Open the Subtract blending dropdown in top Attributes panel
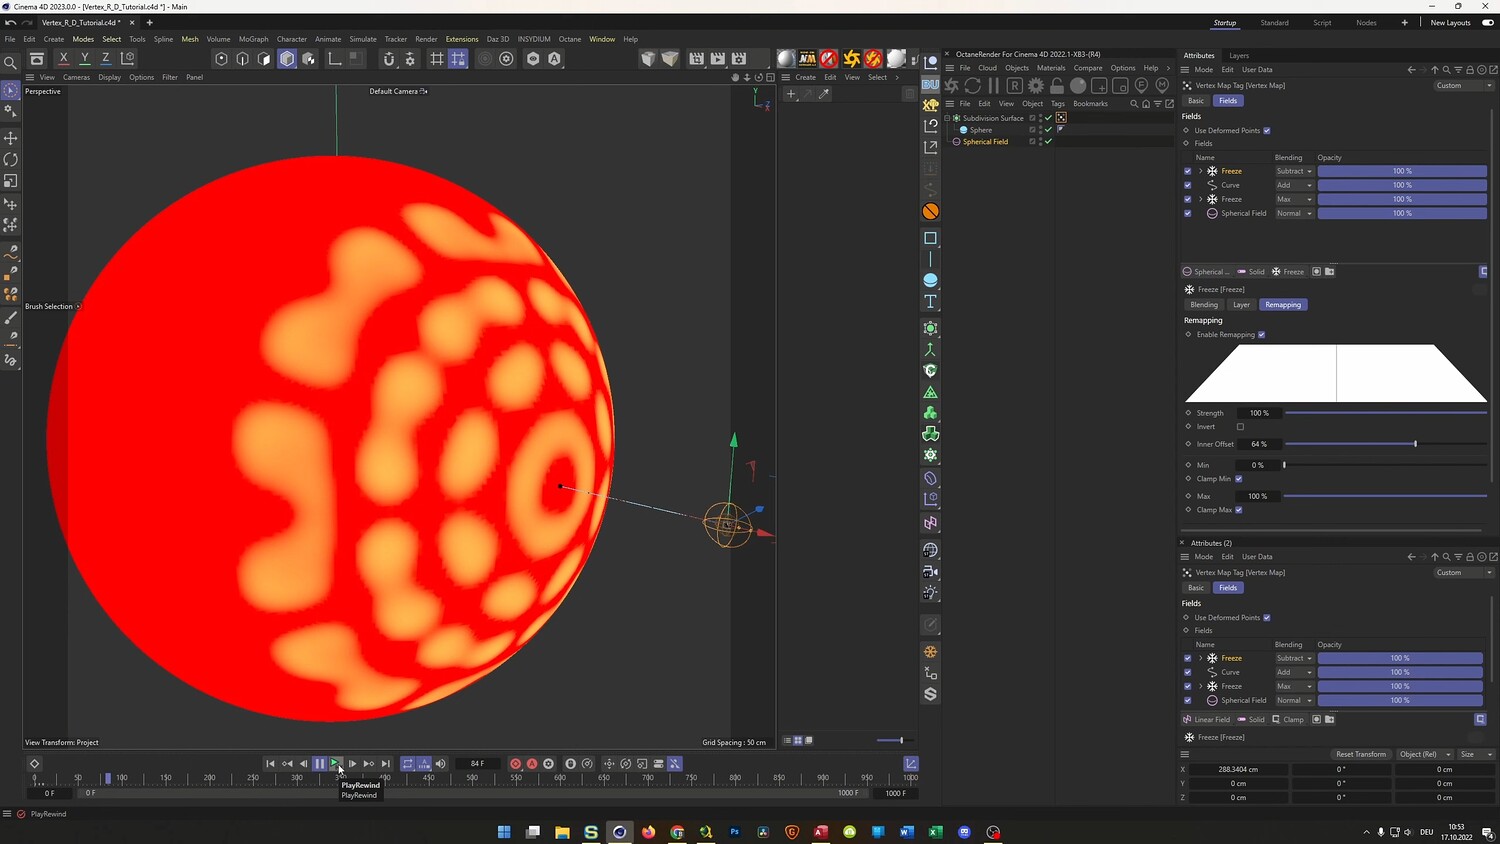 pyautogui.click(x=1294, y=171)
